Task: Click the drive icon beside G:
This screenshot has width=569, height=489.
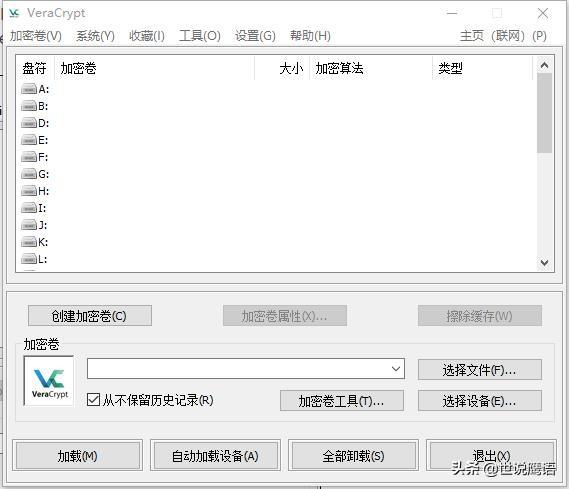Action: [29, 174]
